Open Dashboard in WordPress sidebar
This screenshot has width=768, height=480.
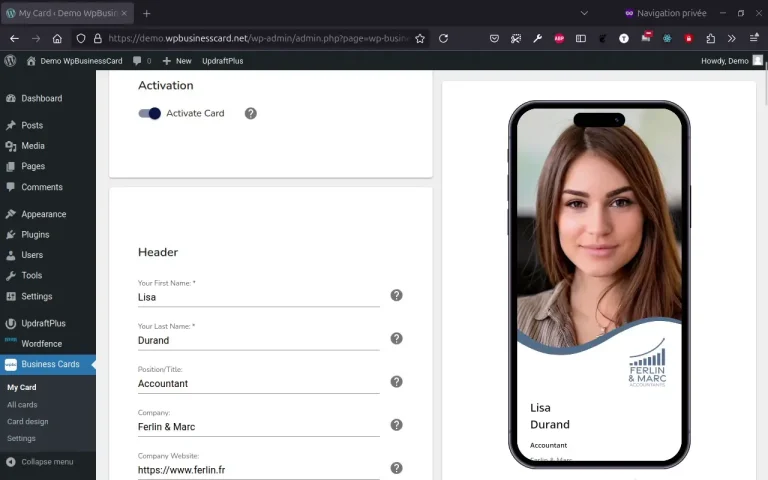pyautogui.click(x=48, y=98)
